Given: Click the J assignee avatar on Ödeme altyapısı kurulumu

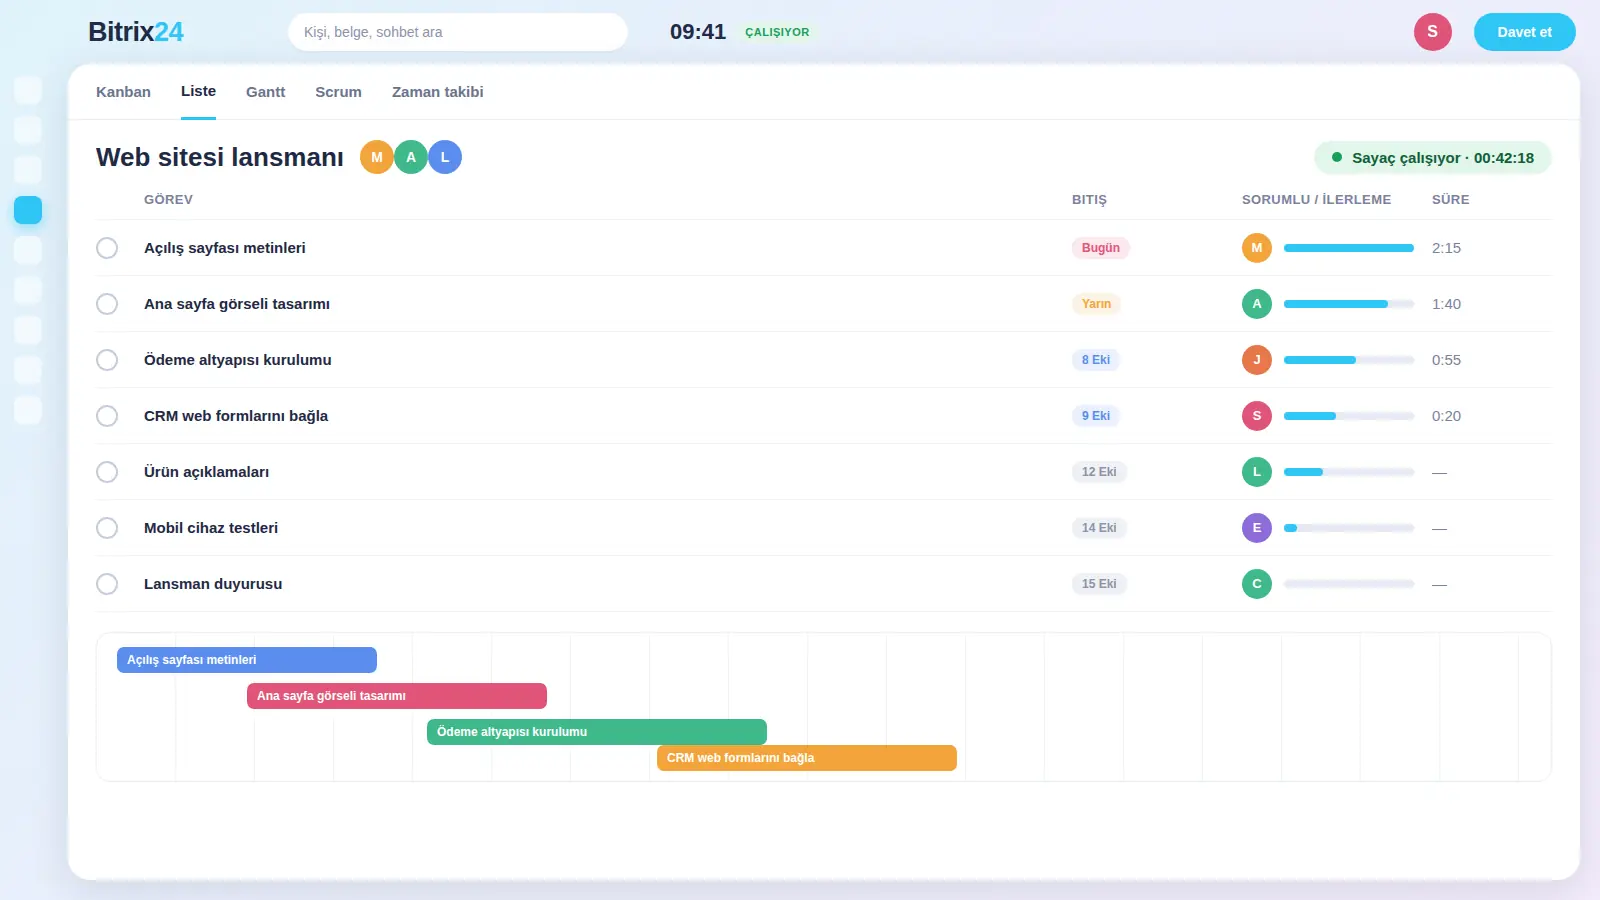Looking at the screenshot, I should pyautogui.click(x=1257, y=360).
